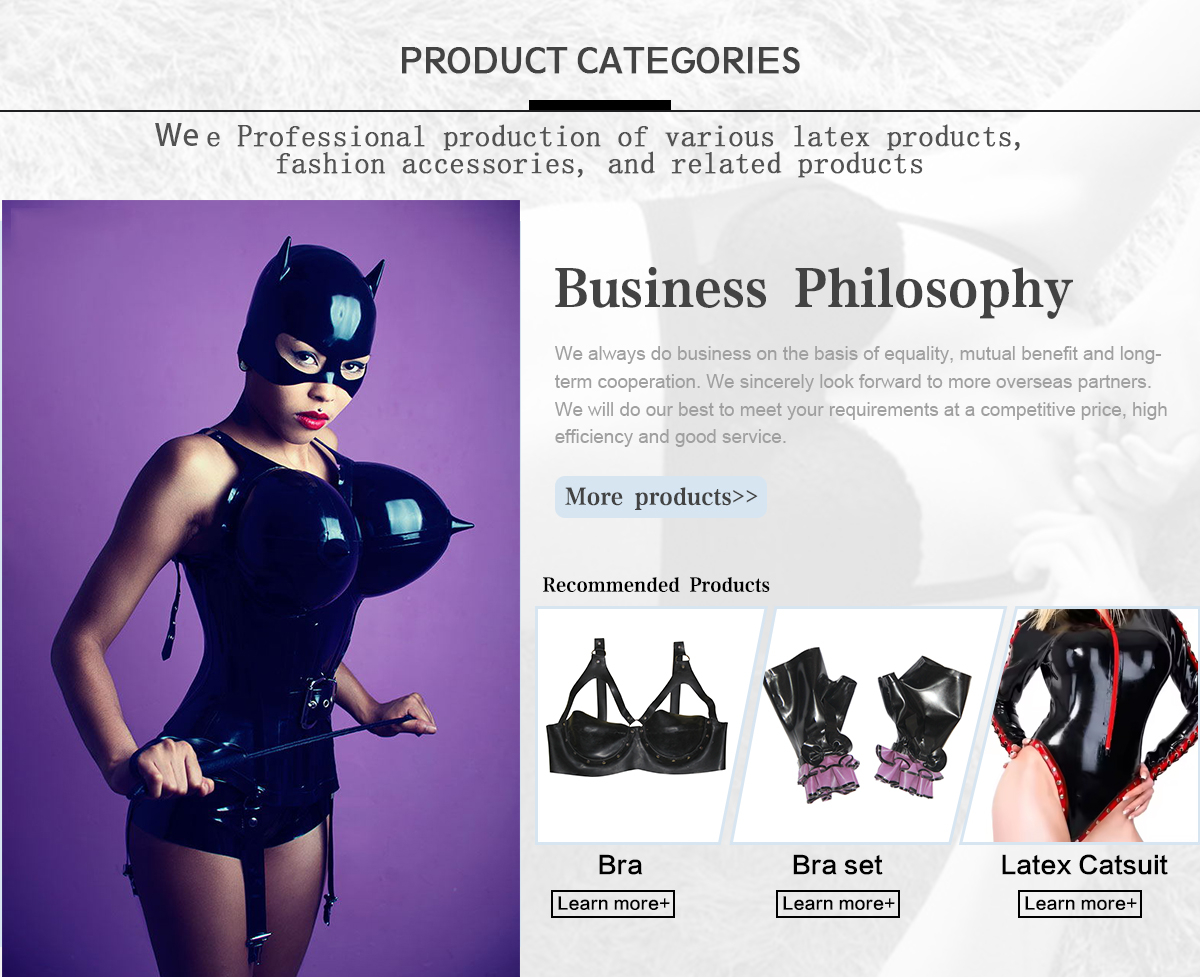This screenshot has height=977, width=1200.
Task: Open Learn more+ under Bra set
Action: tap(838, 904)
